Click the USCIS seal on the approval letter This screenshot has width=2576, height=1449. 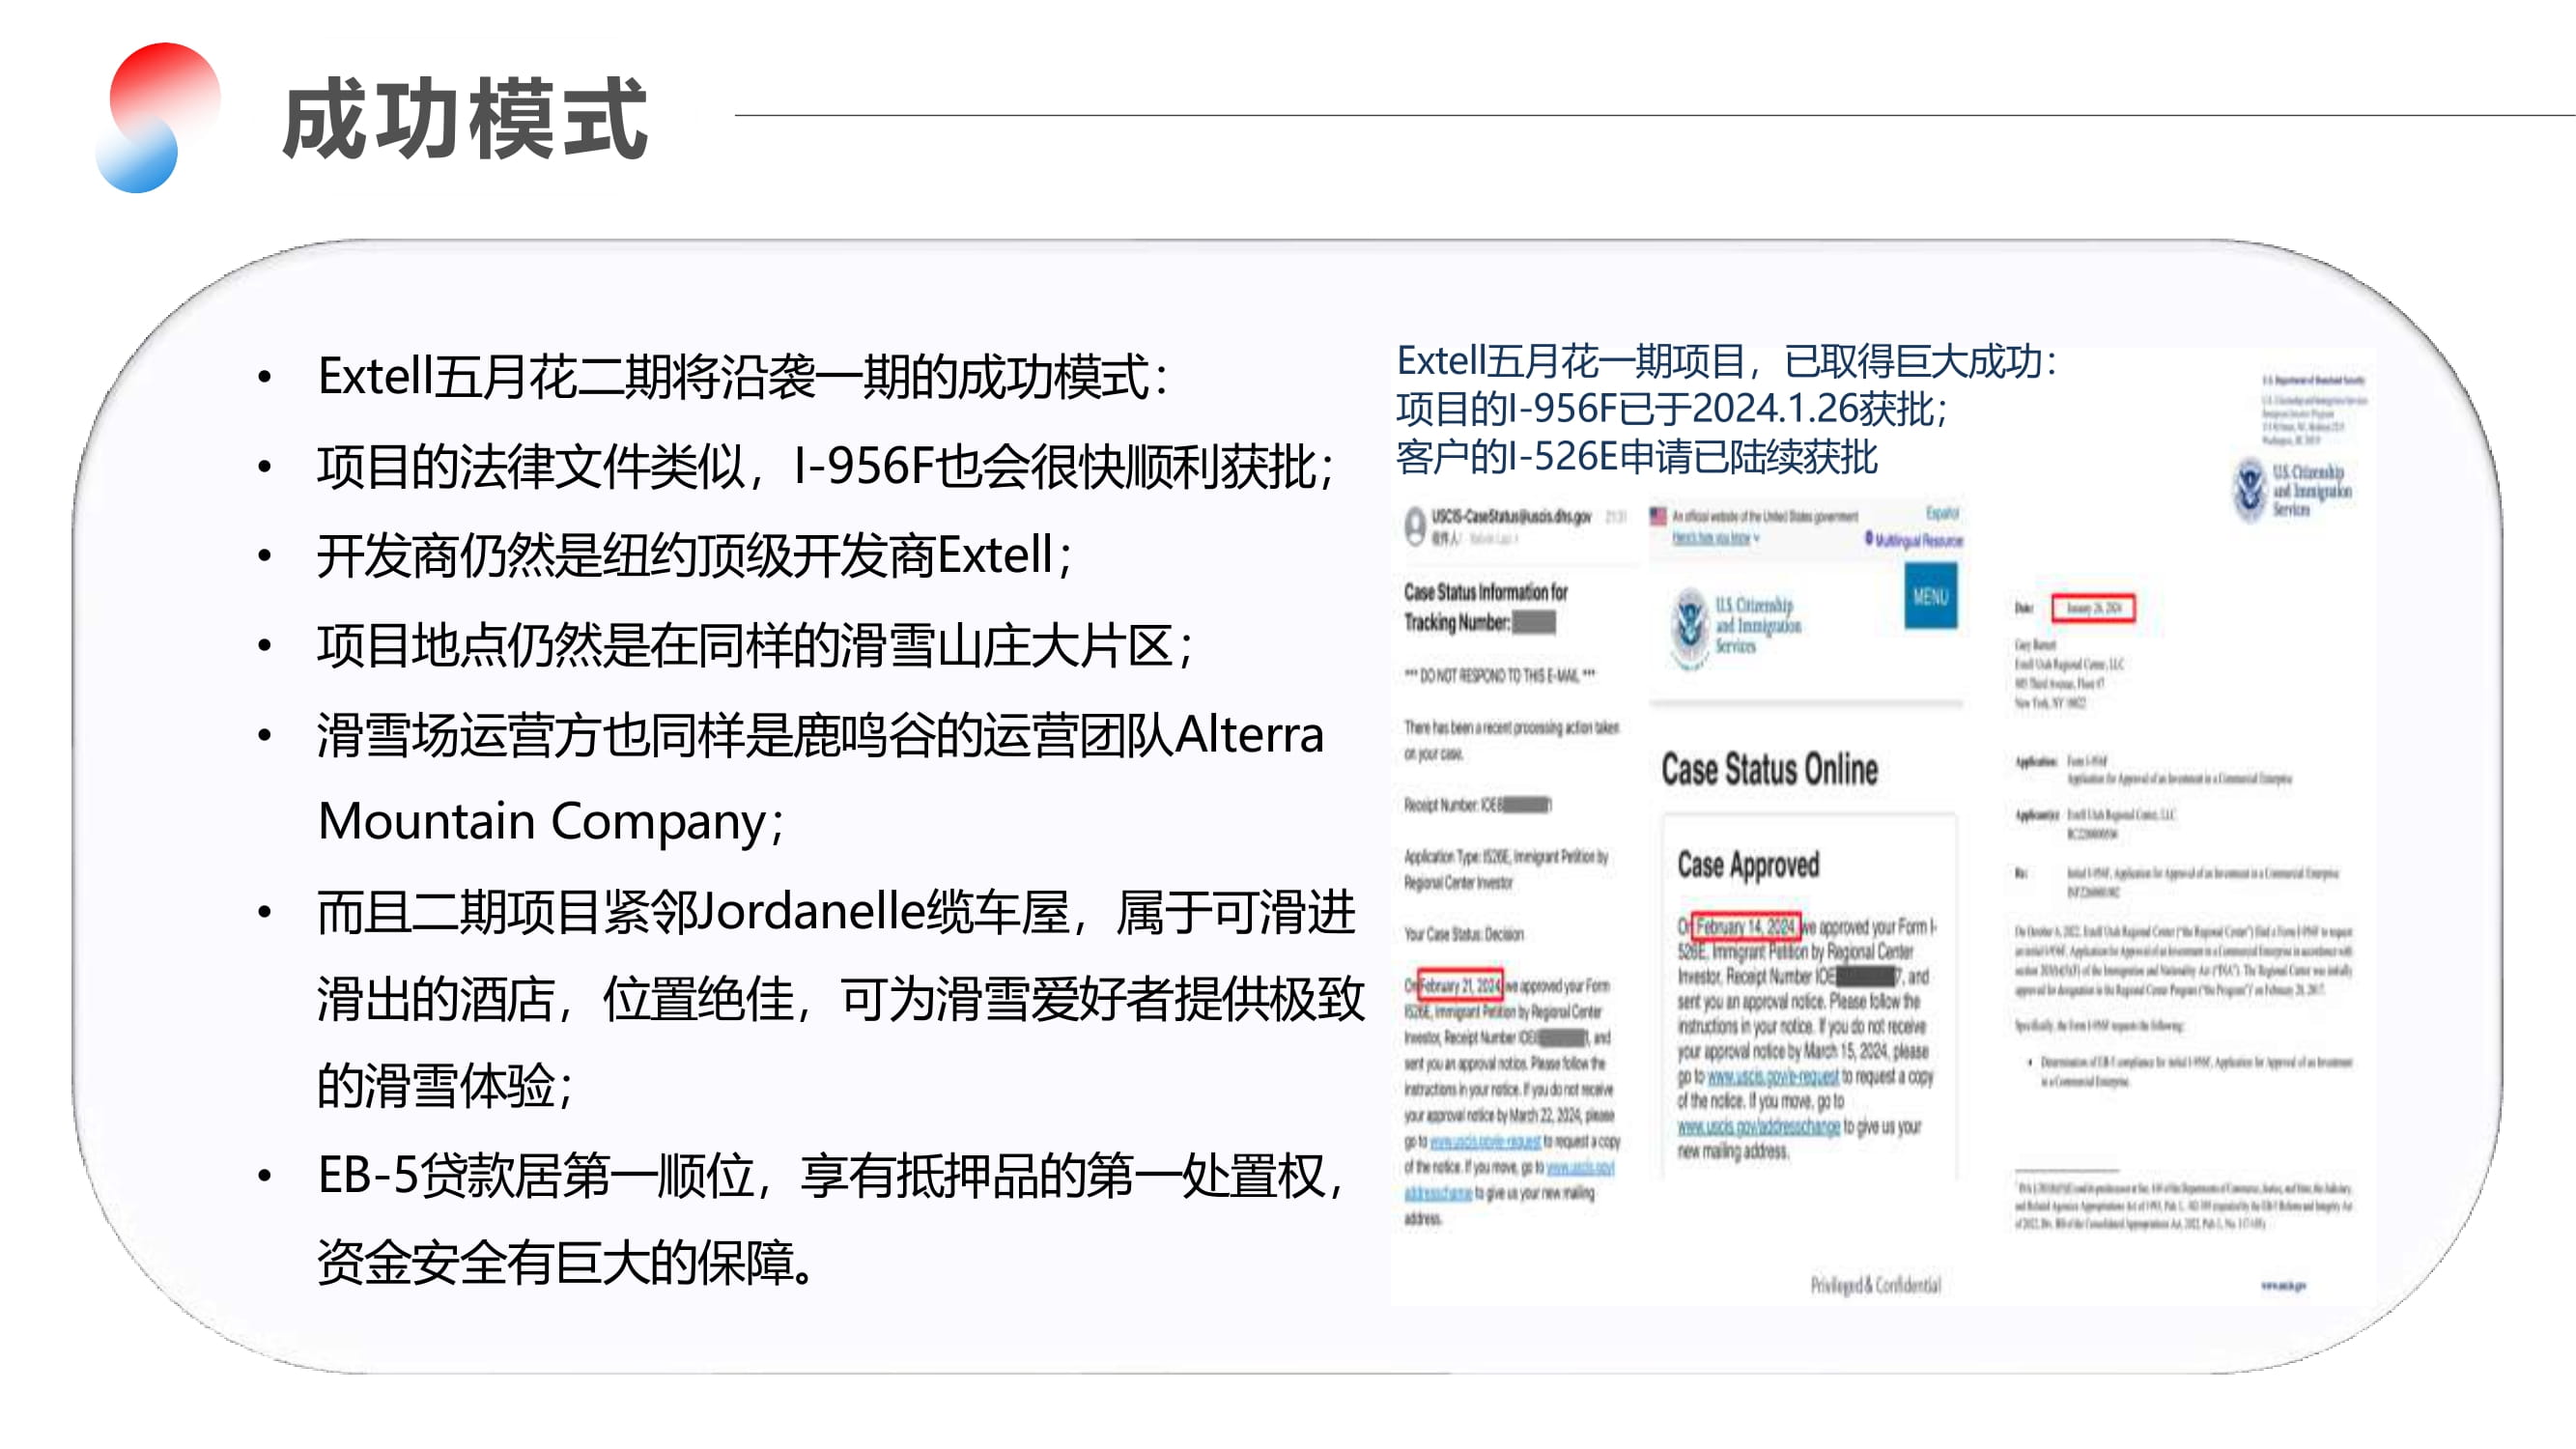[x=2249, y=489]
